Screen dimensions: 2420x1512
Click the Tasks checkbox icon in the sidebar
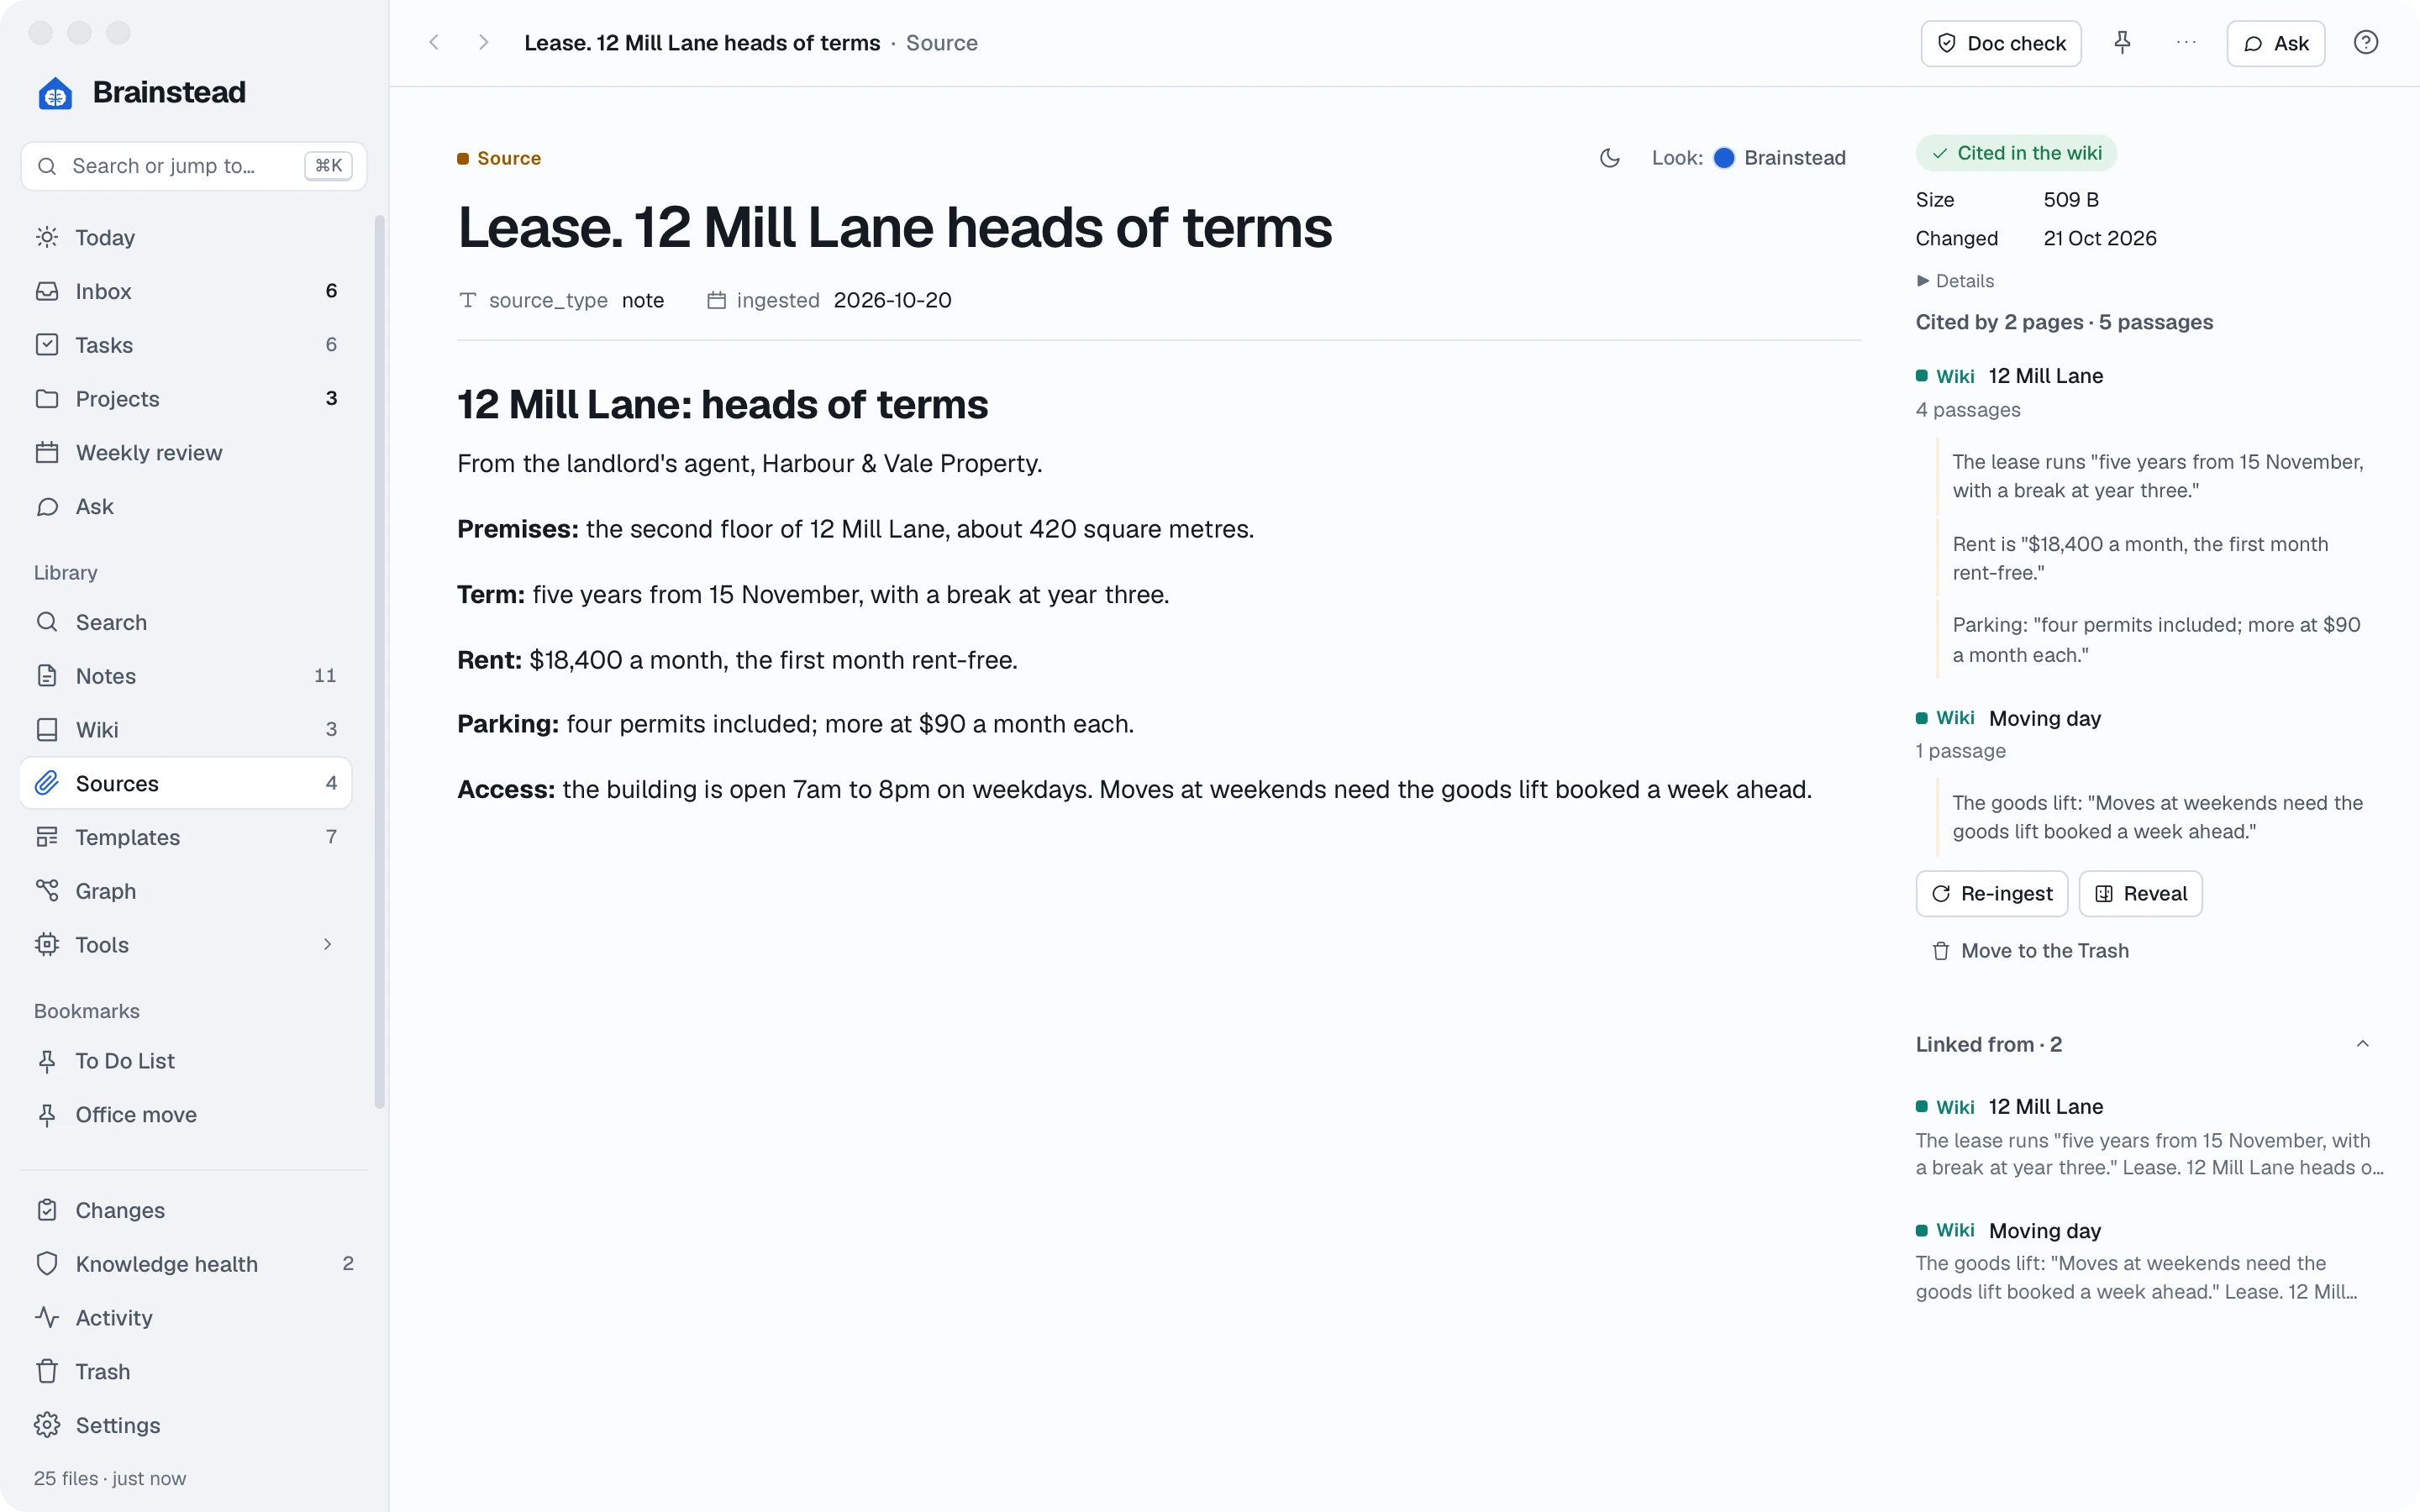[x=47, y=345]
